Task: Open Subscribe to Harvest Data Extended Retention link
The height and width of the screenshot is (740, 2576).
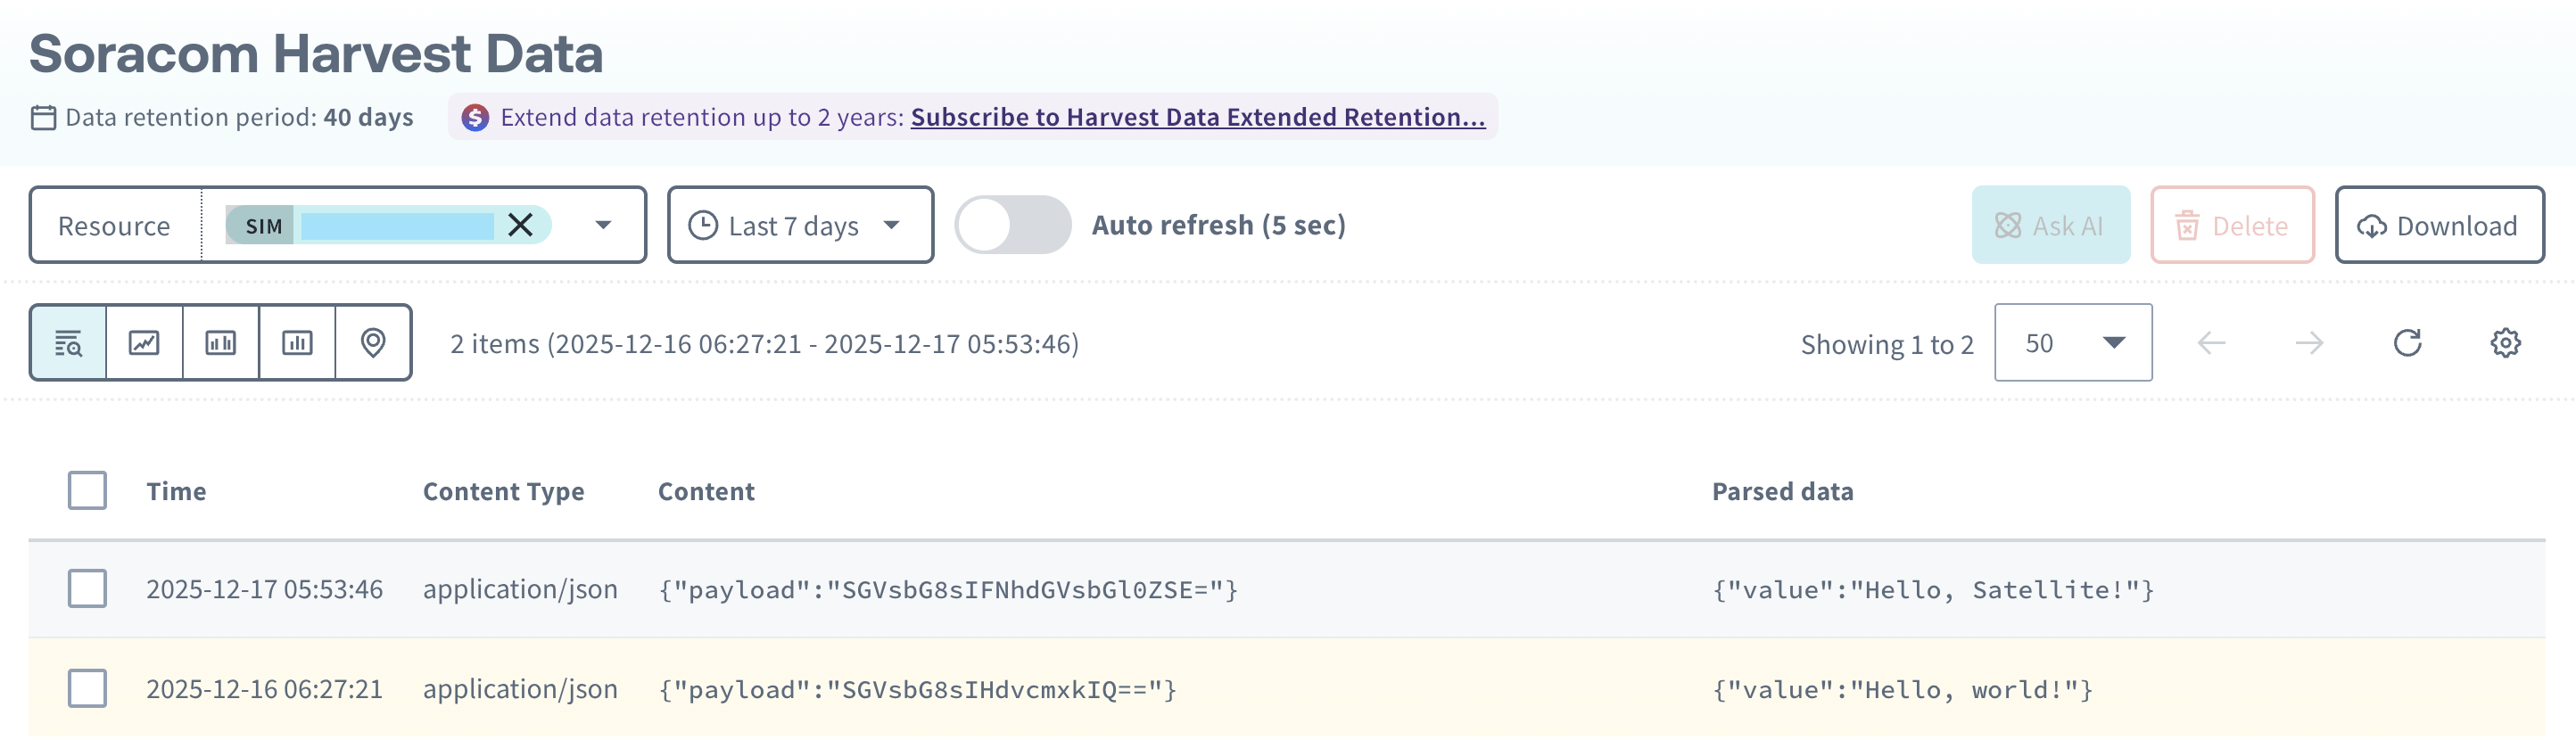Action: [x=1198, y=117]
